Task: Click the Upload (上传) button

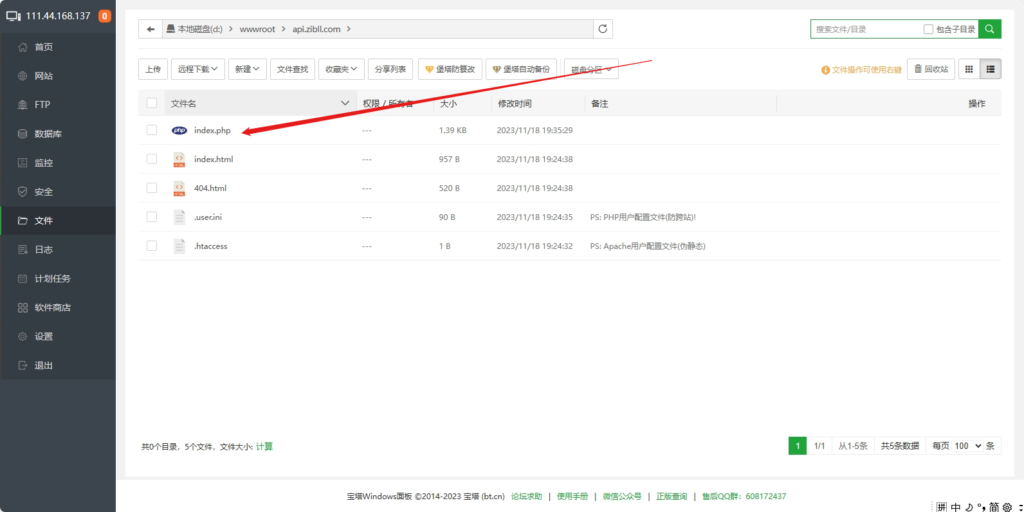Action: 152,69
